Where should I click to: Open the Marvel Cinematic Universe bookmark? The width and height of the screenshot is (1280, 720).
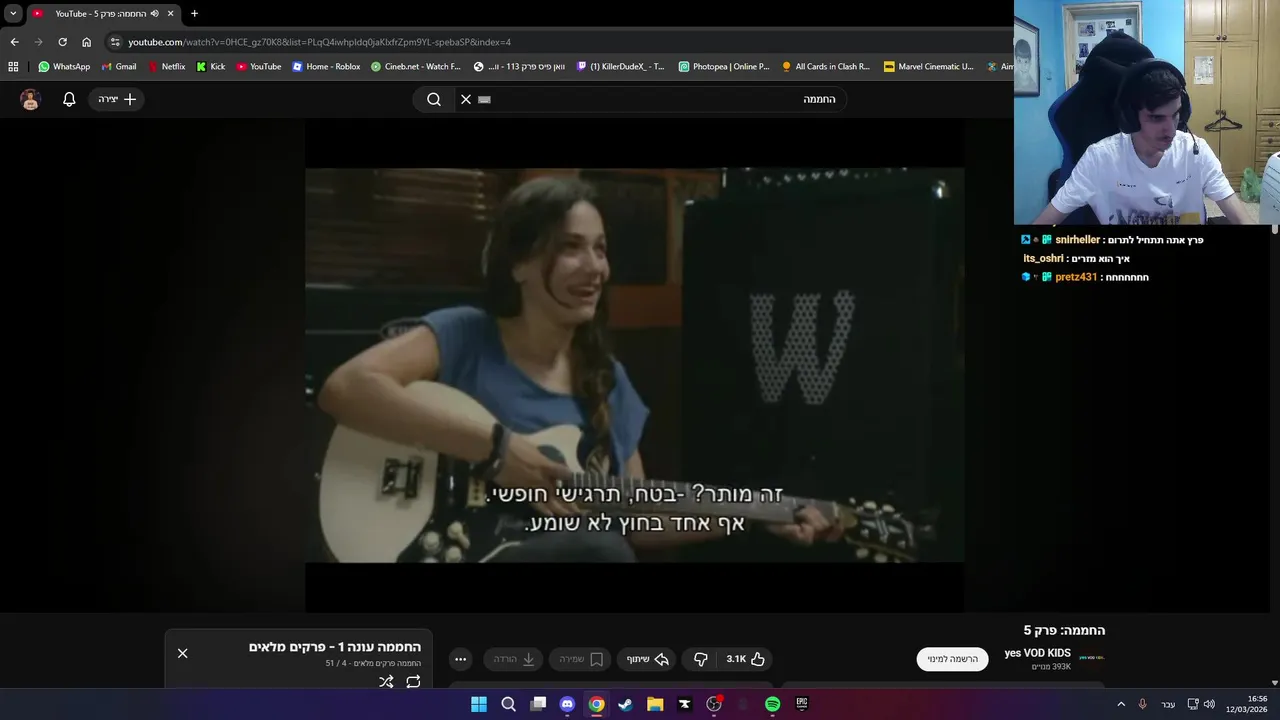(x=929, y=67)
